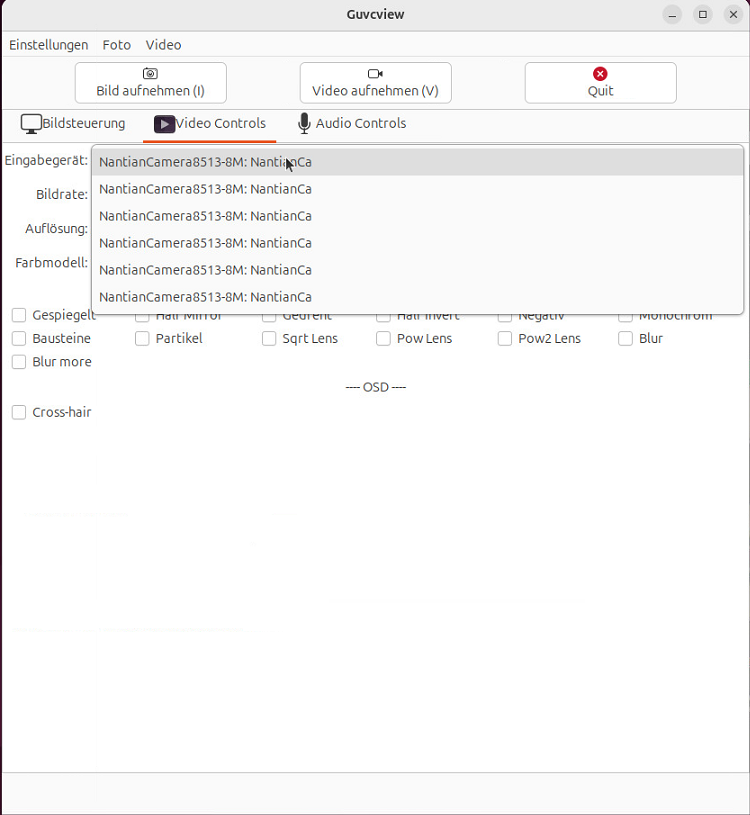The width and height of the screenshot is (750, 815).
Task: Enable the Gespiegelt checkbox
Action: coord(19,315)
